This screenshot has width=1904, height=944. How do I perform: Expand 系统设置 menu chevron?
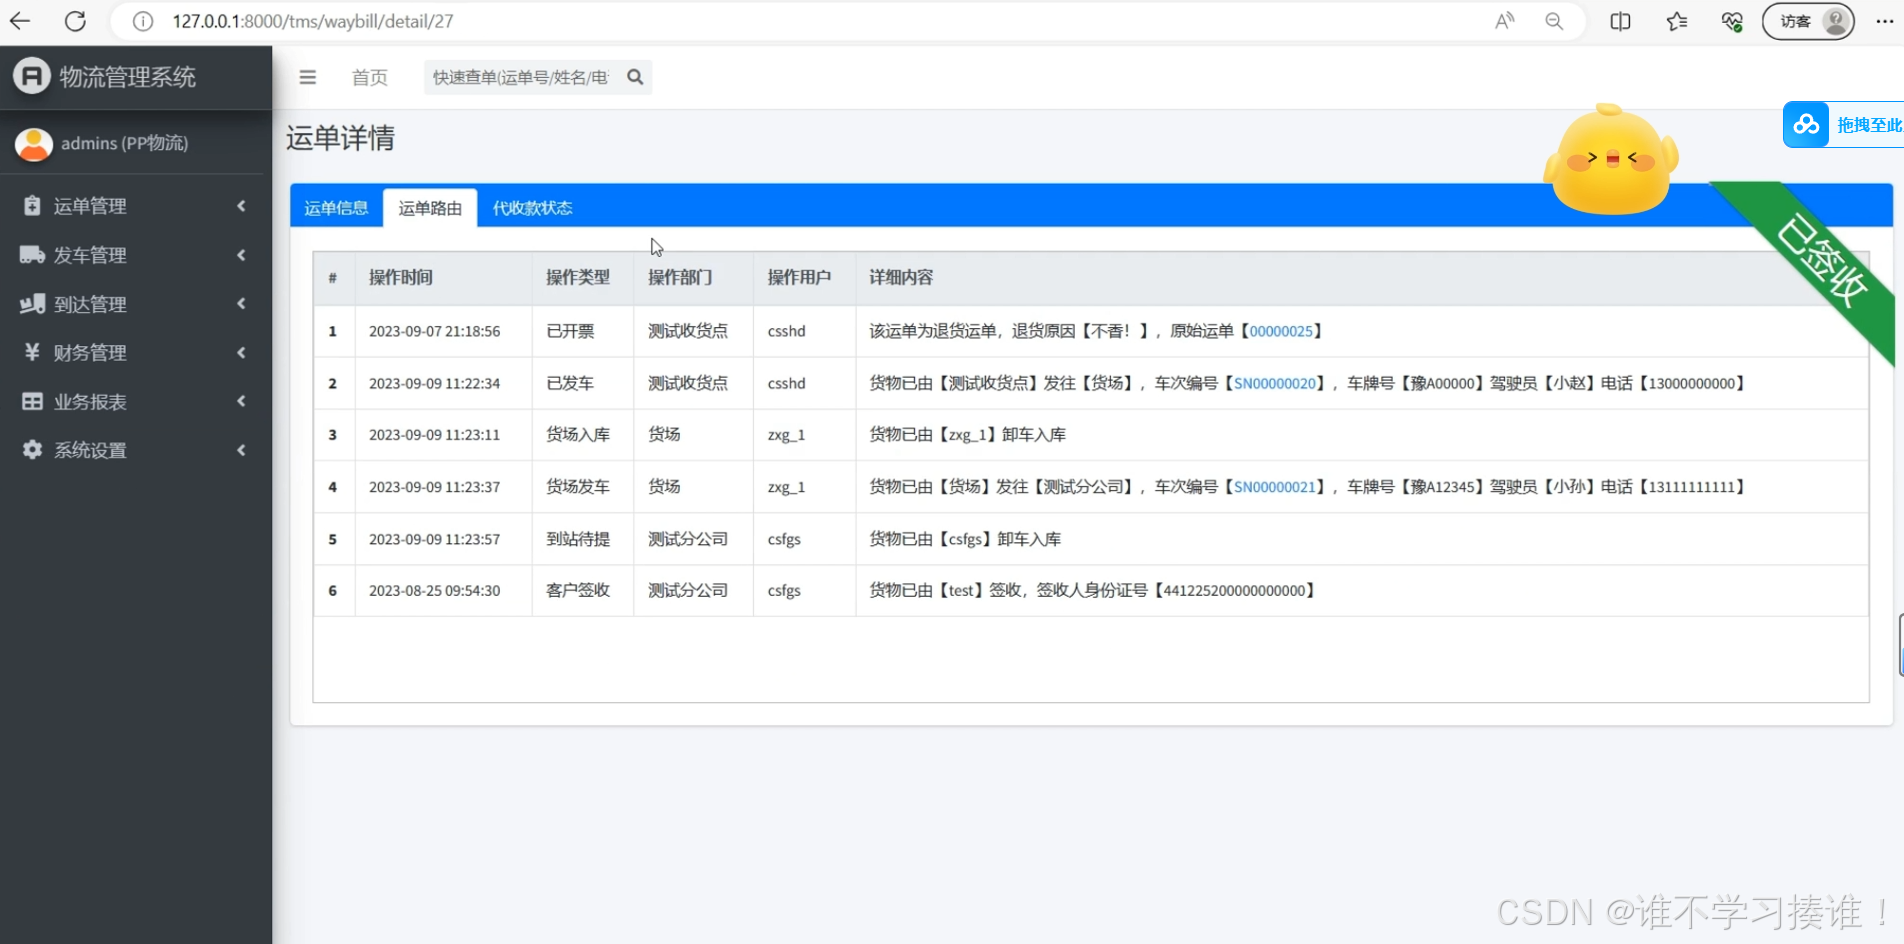click(x=241, y=450)
